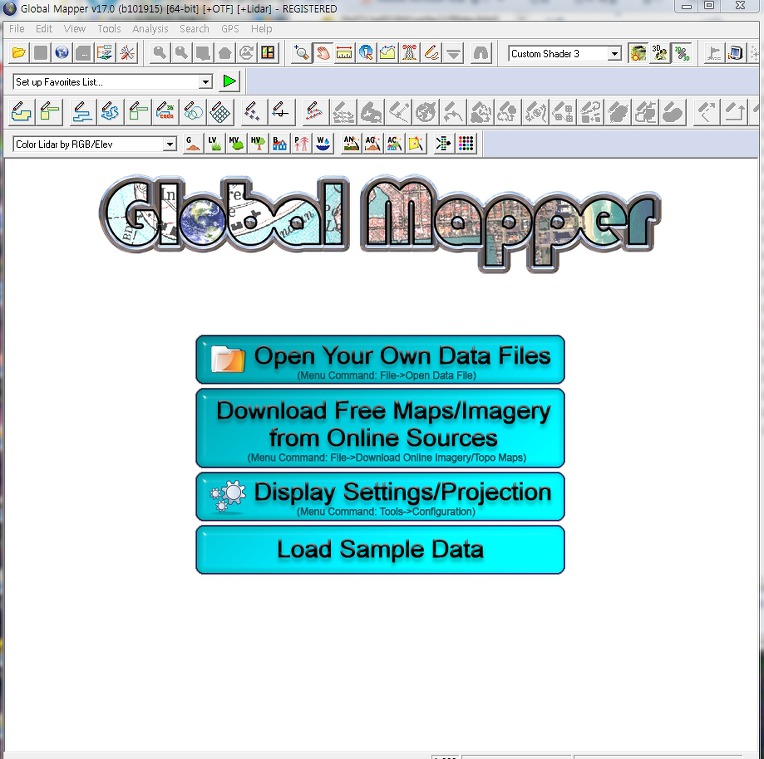The height and width of the screenshot is (759, 764).
Task: Click the Create Point features tool
Action: [252, 112]
